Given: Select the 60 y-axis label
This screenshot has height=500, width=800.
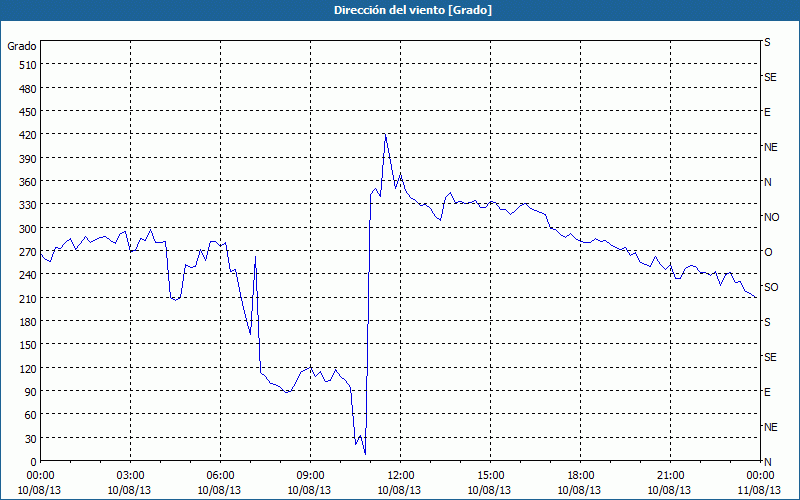Looking at the screenshot, I should (31, 415).
